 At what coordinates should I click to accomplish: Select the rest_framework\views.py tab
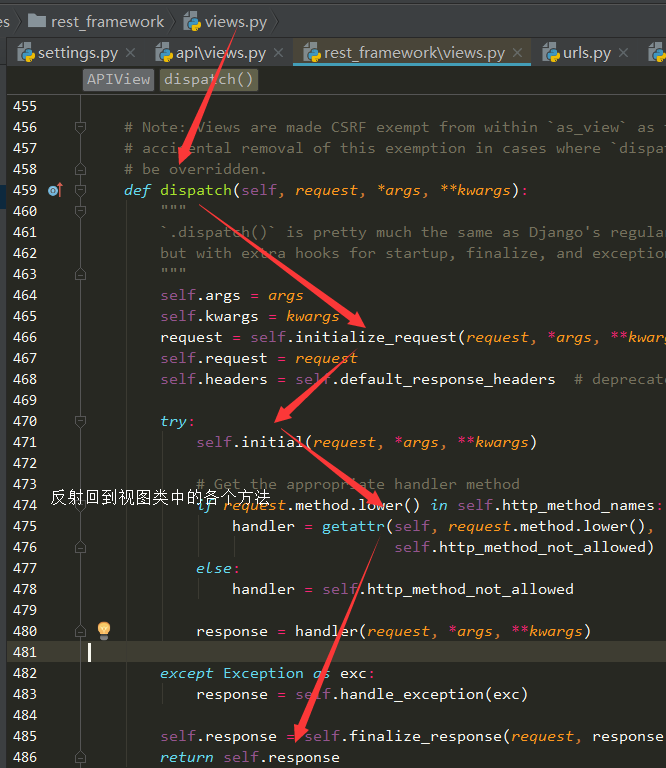(x=414, y=52)
